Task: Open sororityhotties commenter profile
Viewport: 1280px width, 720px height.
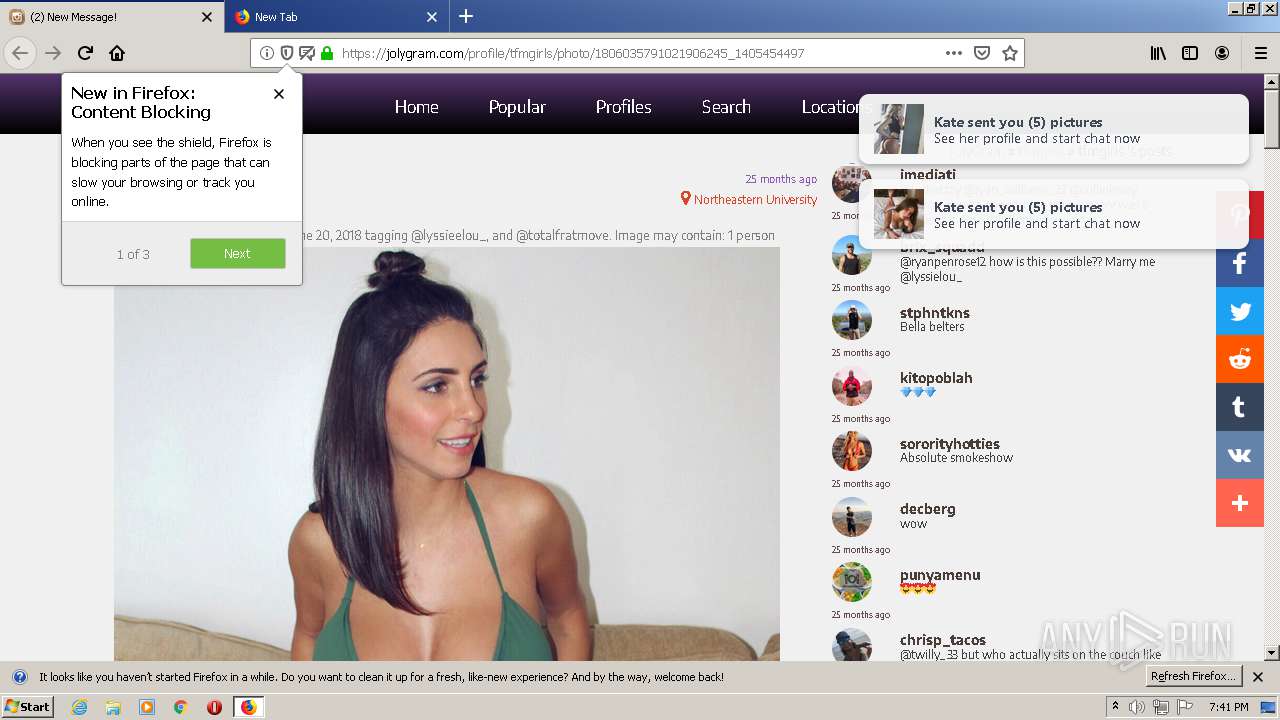Action: [950, 444]
